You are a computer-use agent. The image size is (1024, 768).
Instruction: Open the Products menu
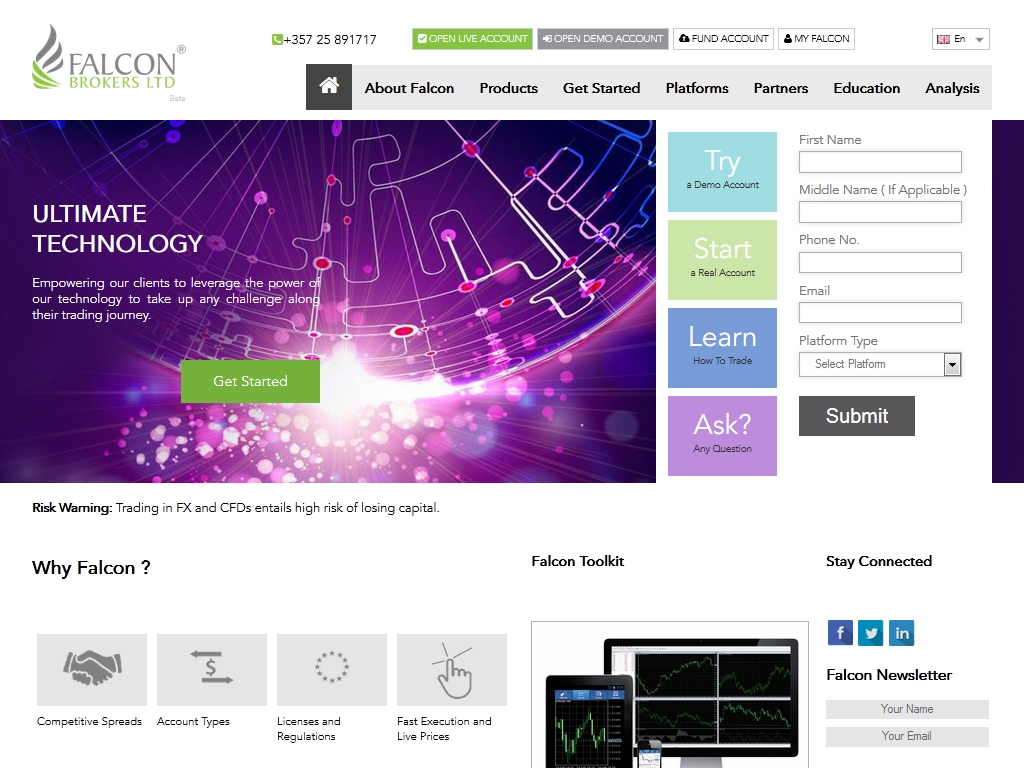[508, 88]
